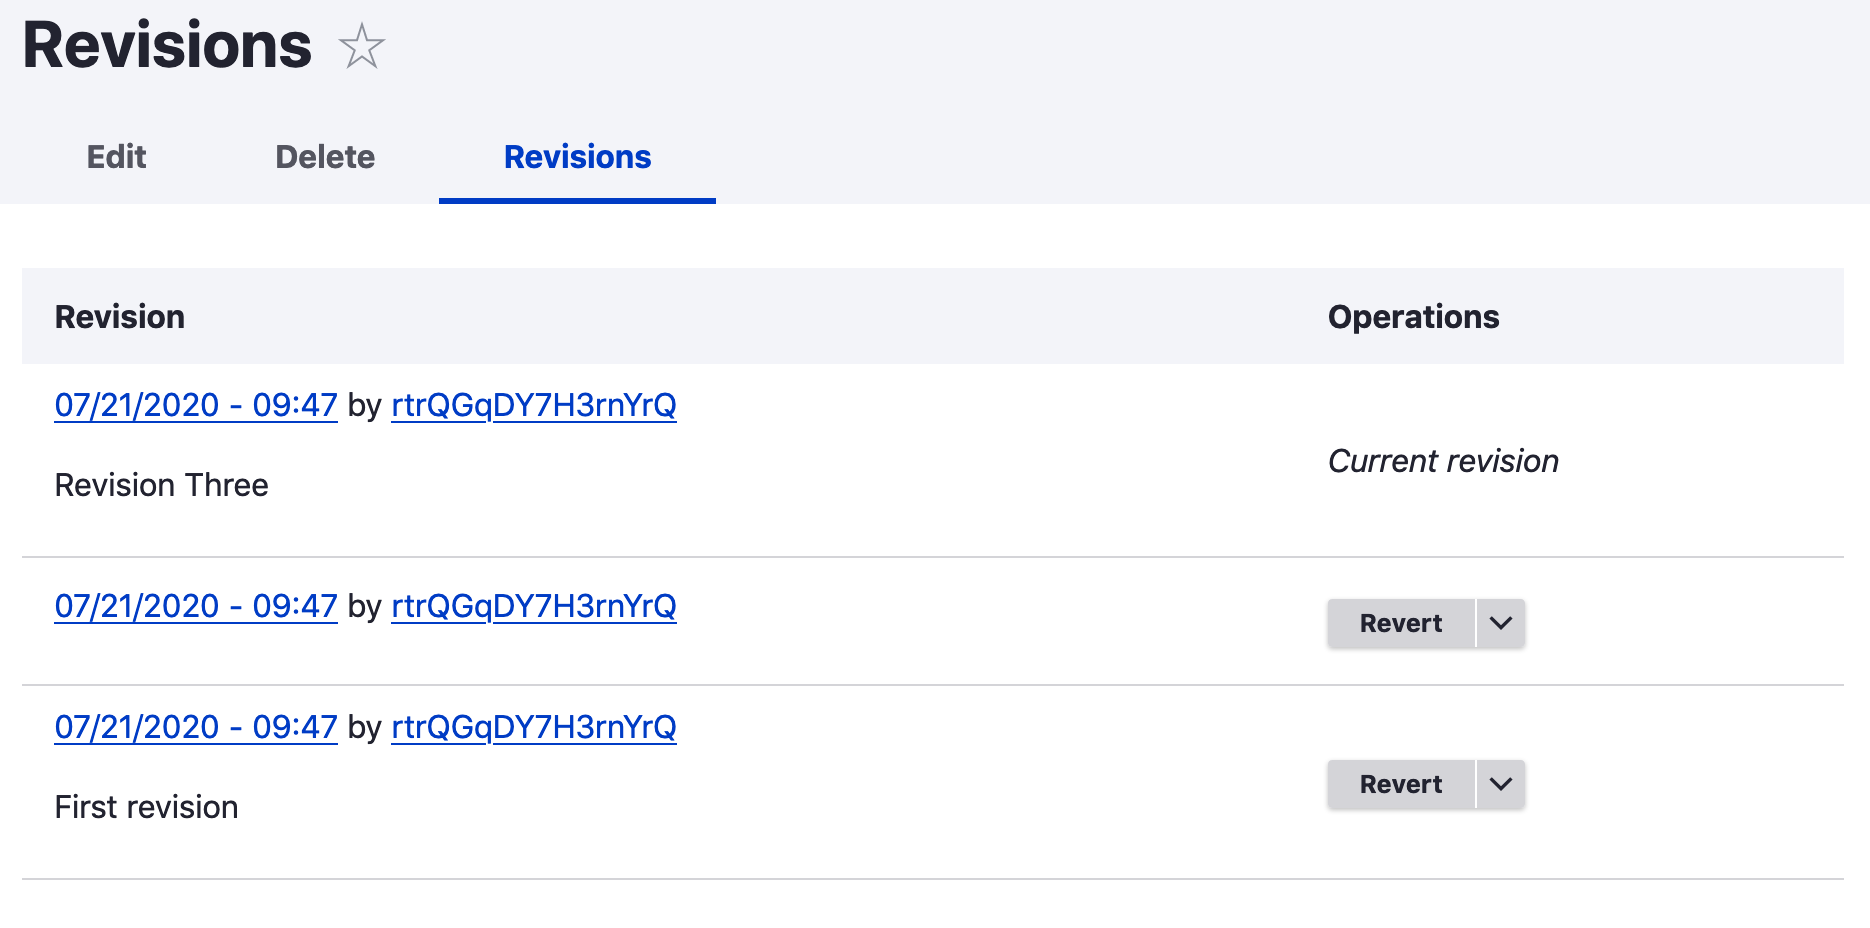Open the current revision dated 07/21/2020 - 09:47
The image size is (1870, 928).
click(x=195, y=406)
